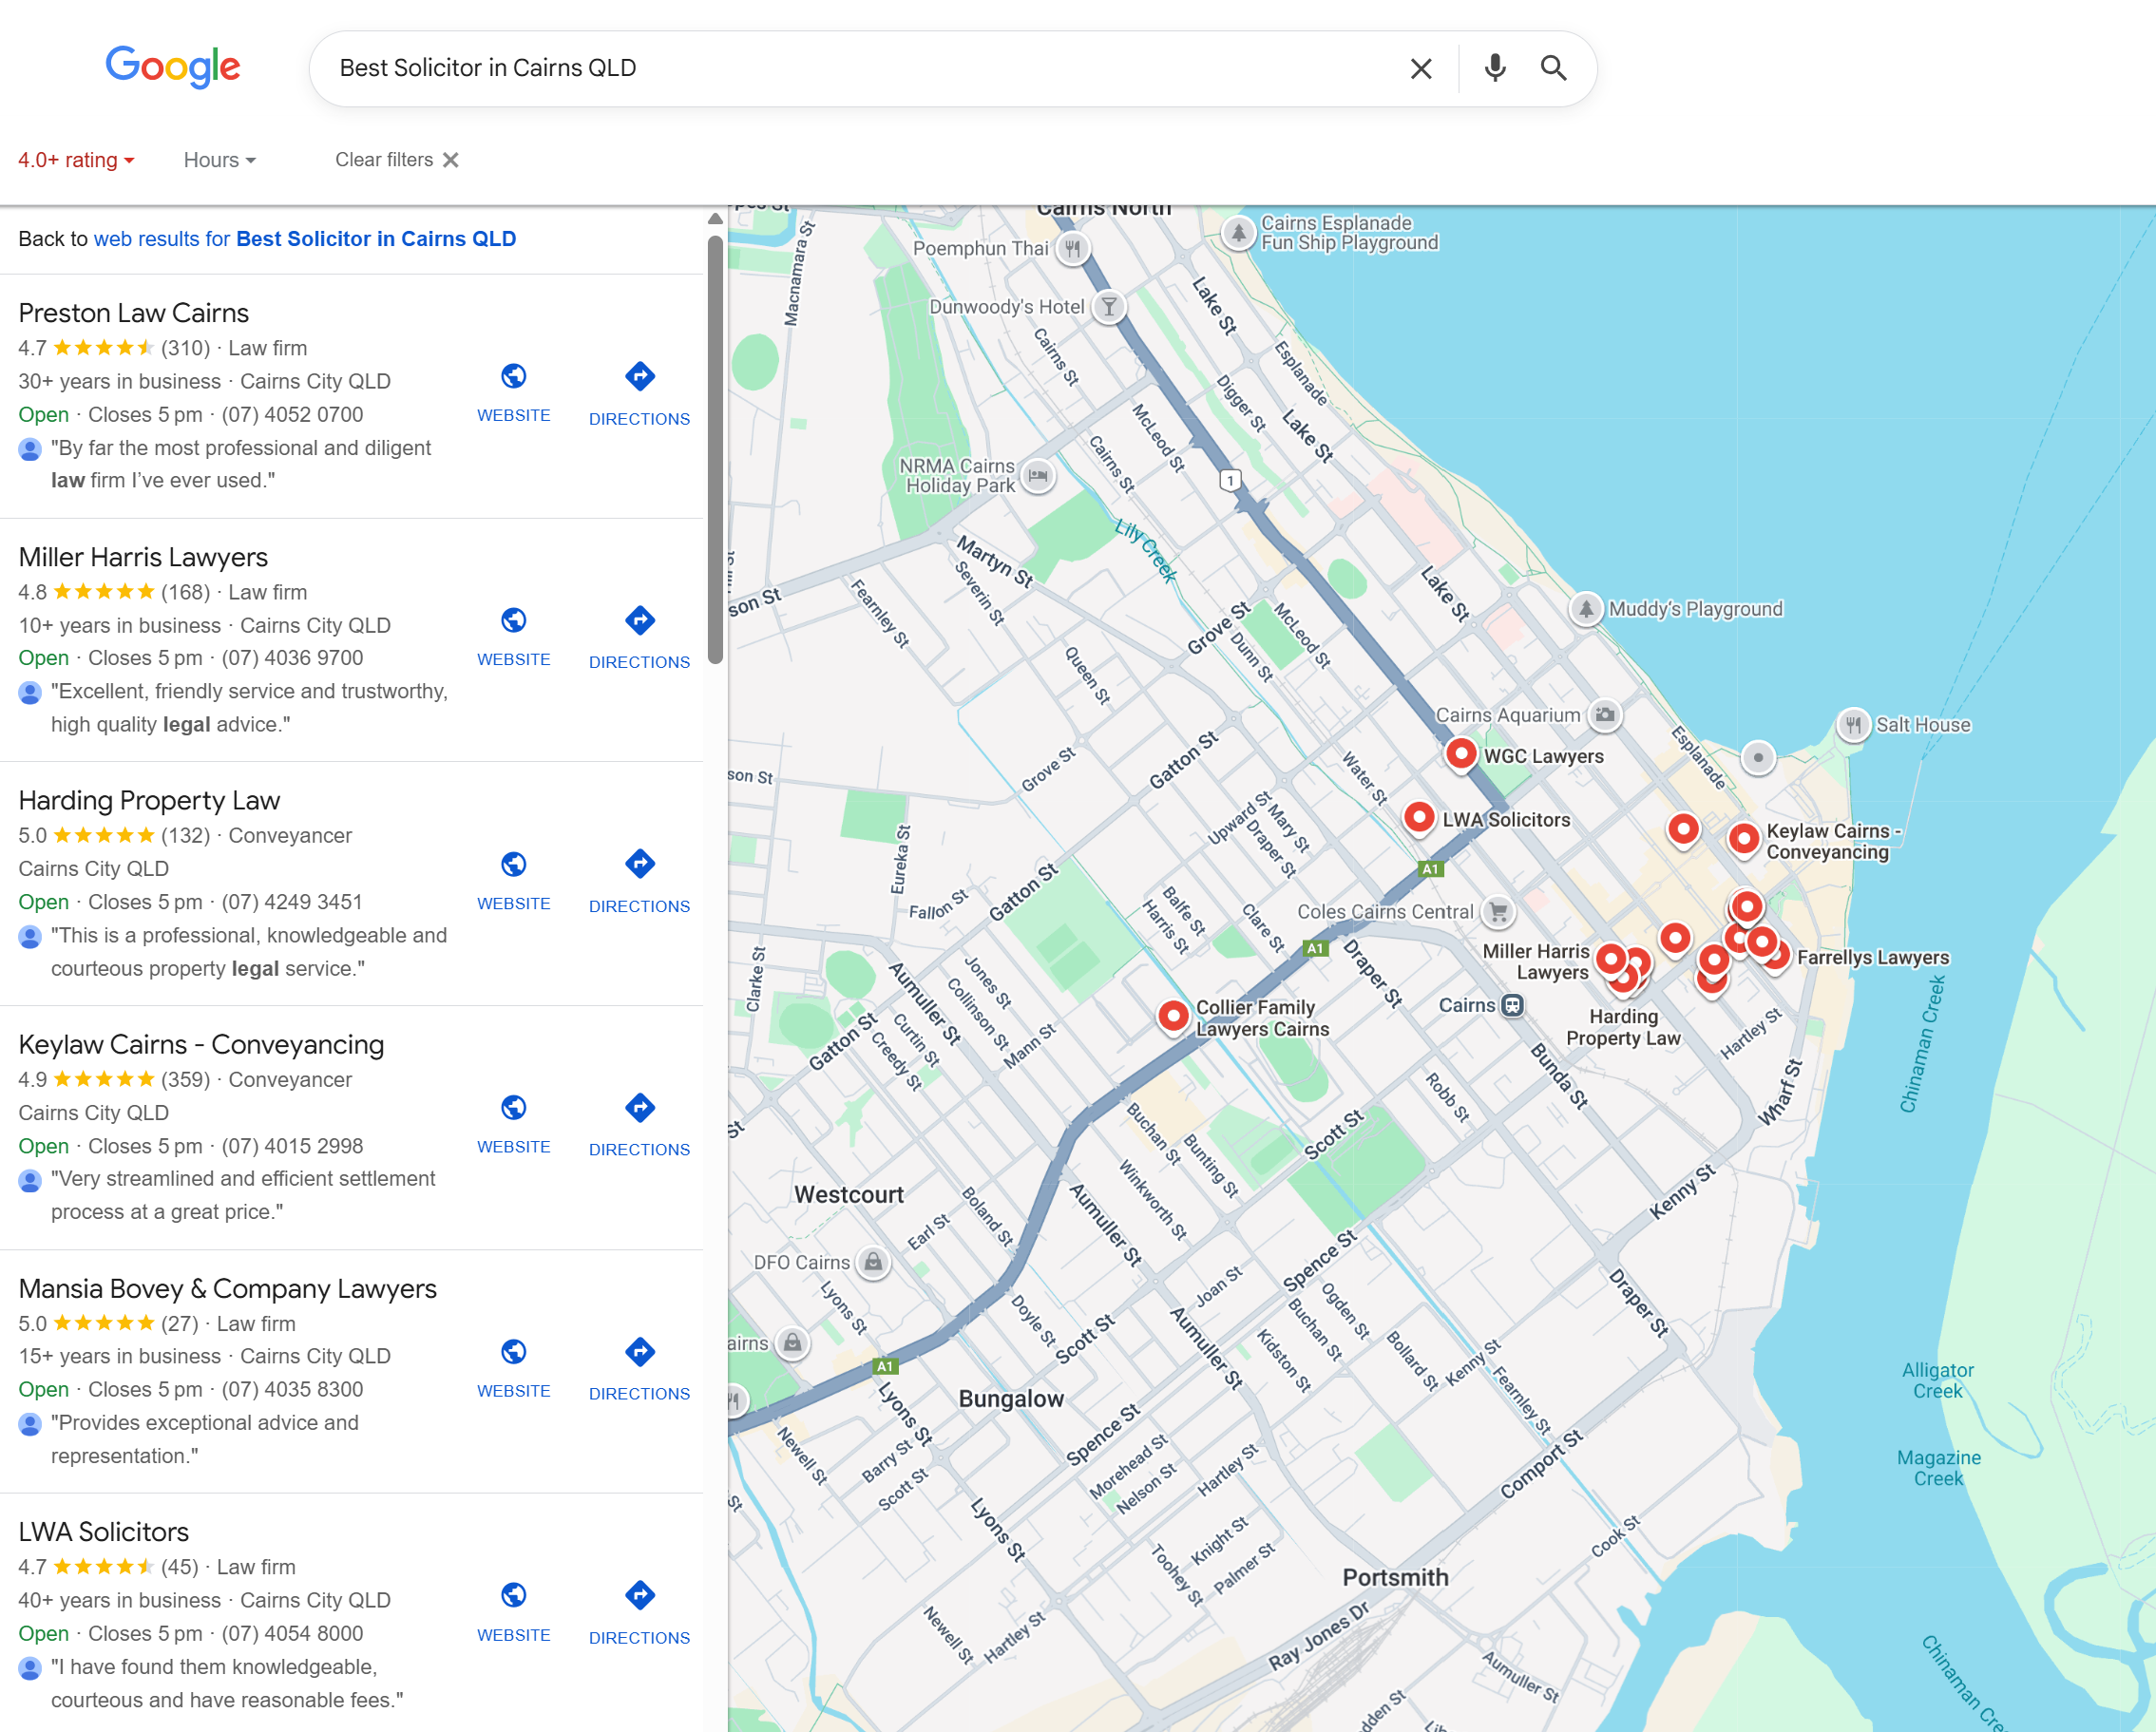Click the results list scrollbar thumb
2156x1732 pixels.
tap(714, 450)
